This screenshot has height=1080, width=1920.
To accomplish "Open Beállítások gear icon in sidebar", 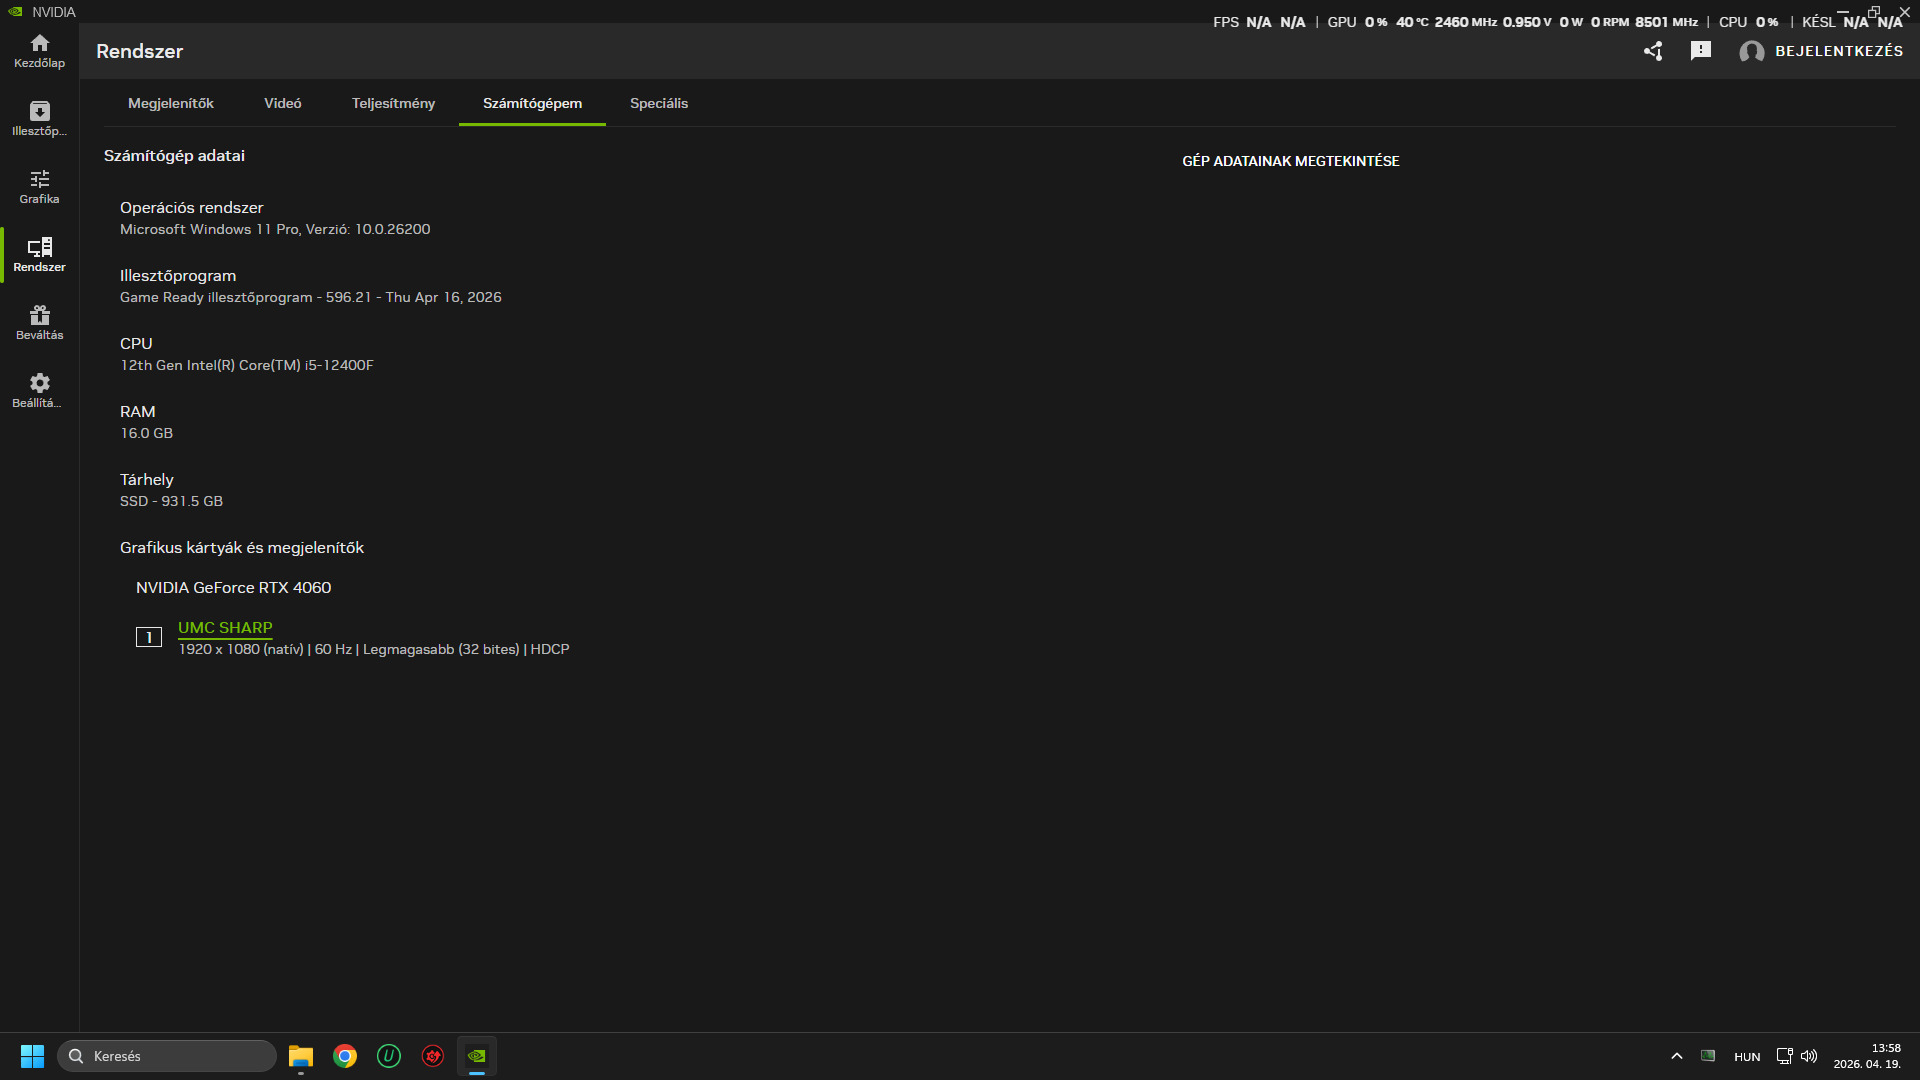I will point(39,390).
